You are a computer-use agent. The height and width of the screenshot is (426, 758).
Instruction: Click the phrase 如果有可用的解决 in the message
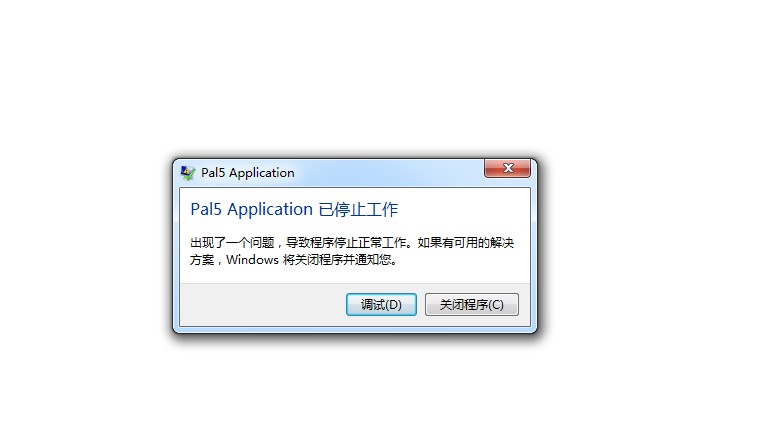point(466,242)
